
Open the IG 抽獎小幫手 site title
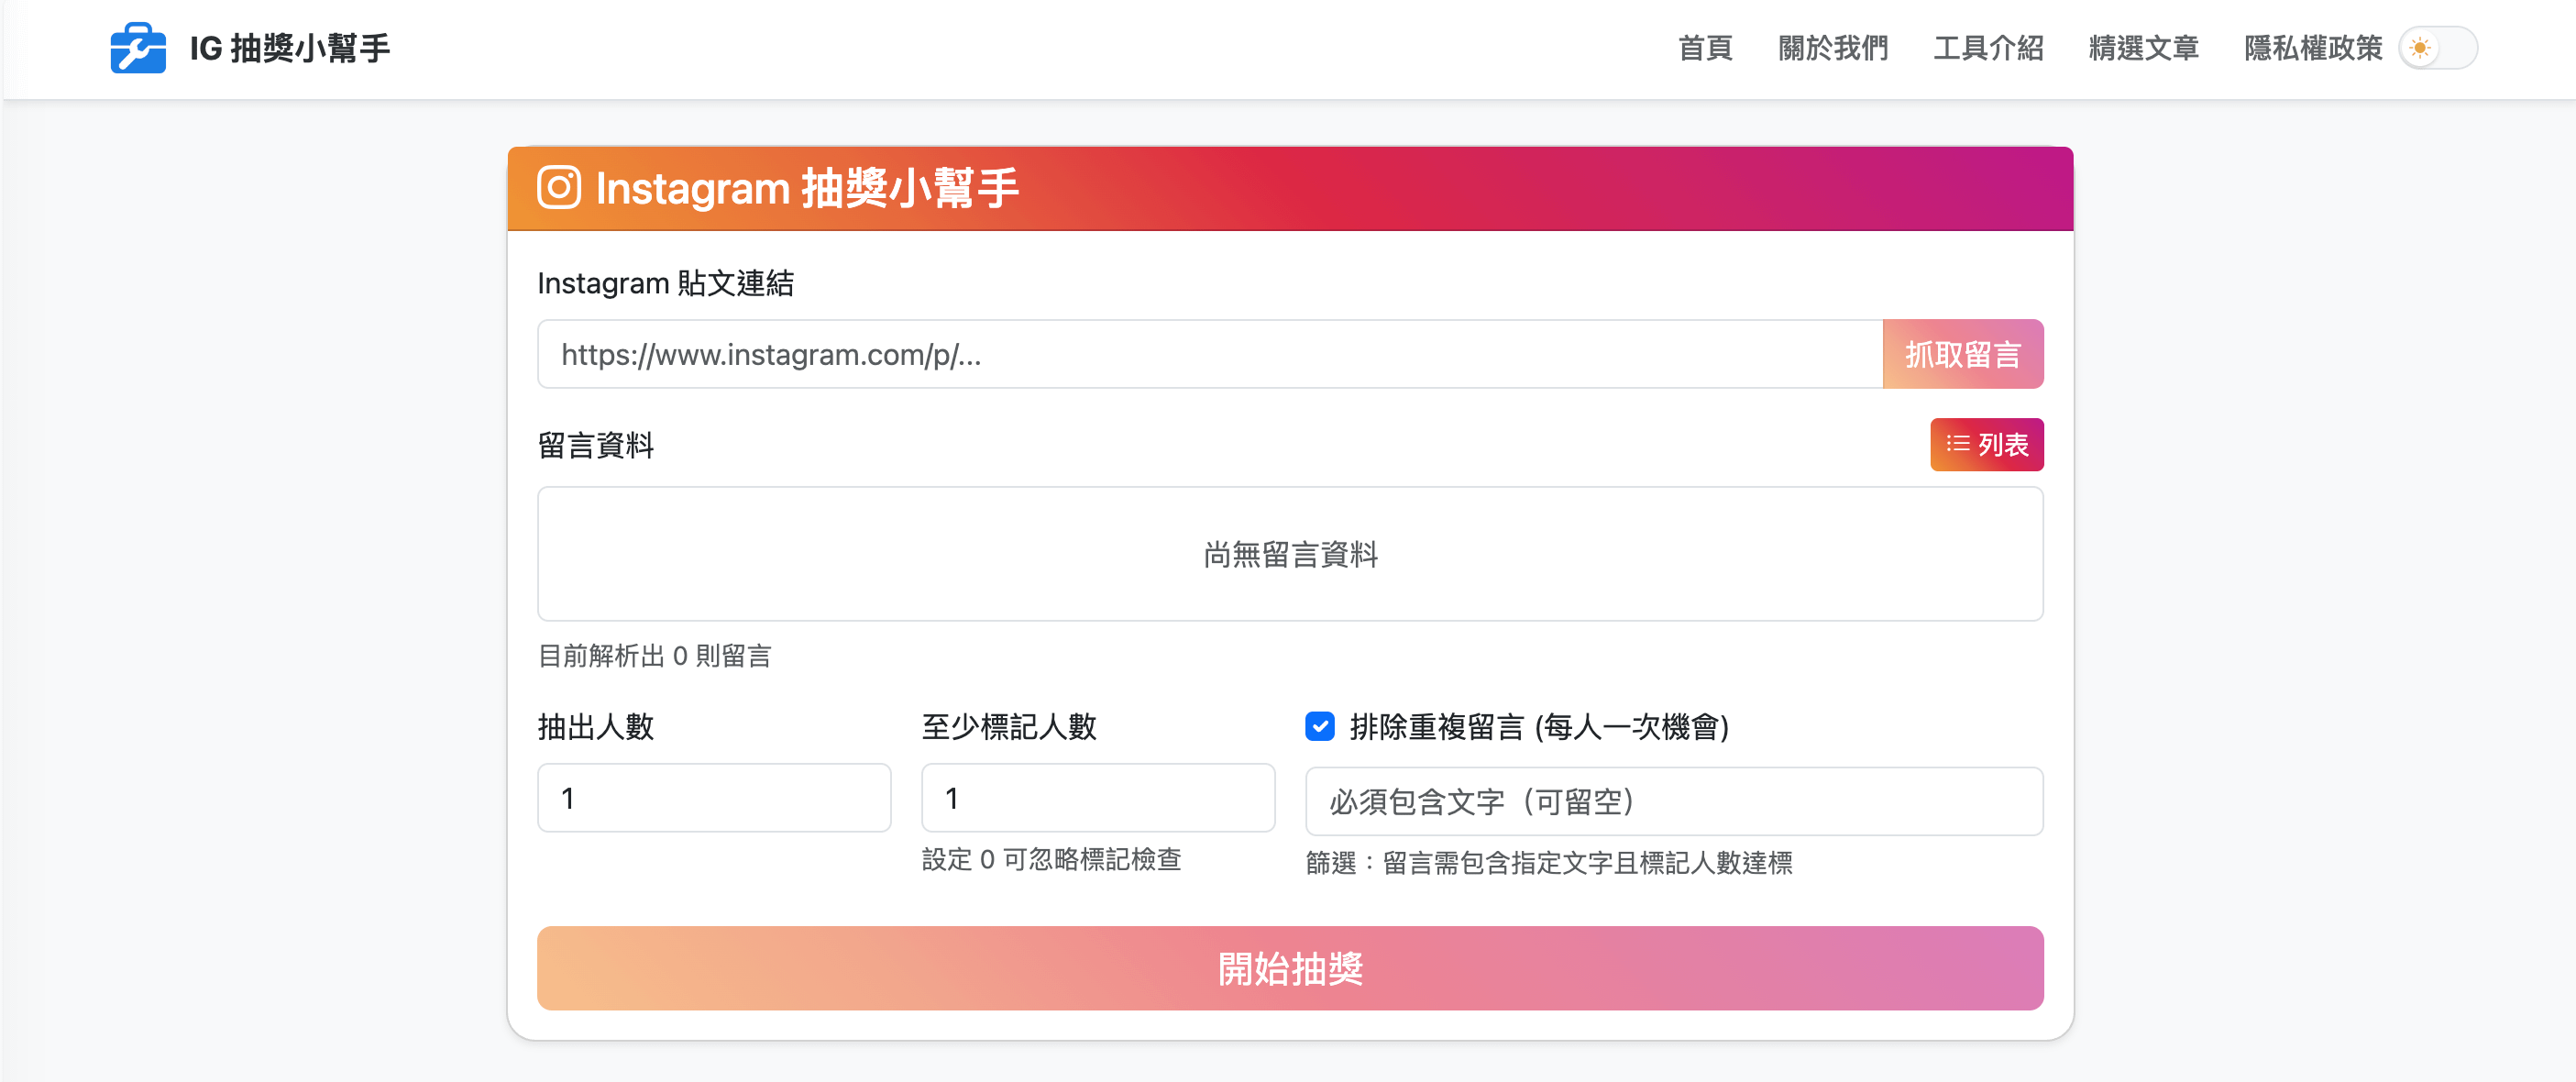click(290, 48)
